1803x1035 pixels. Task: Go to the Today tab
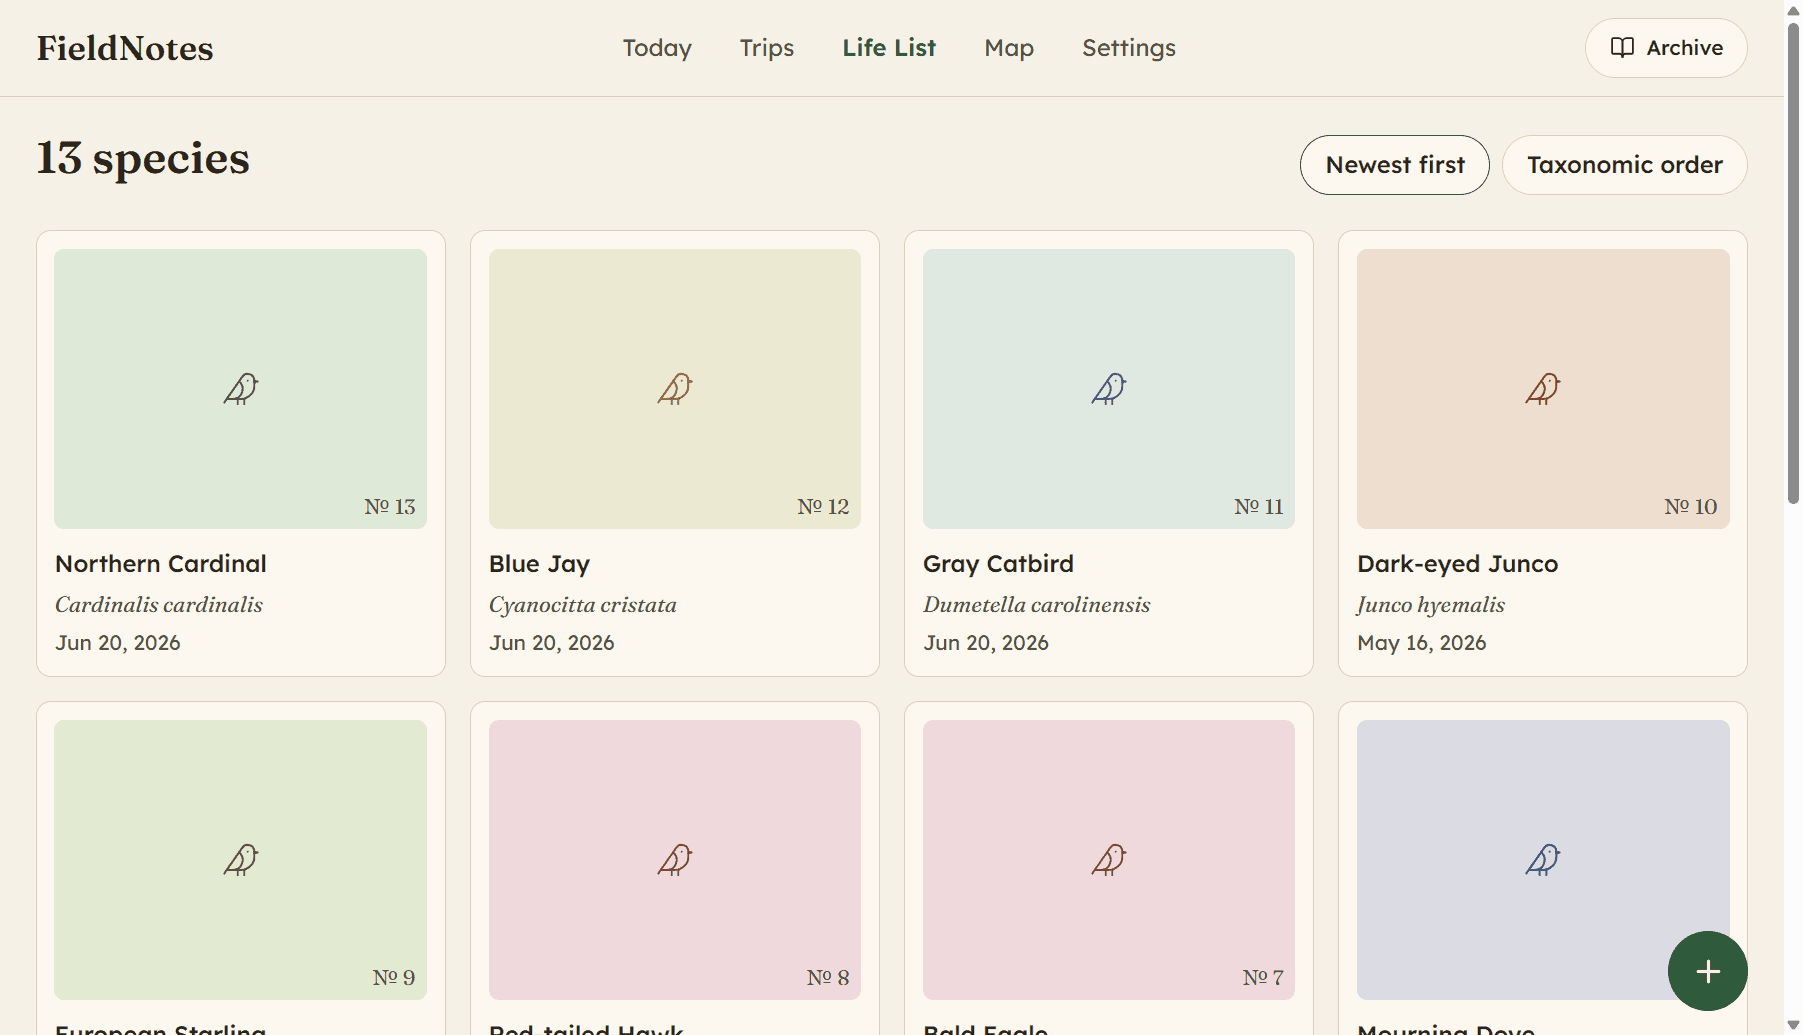tap(657, 48)
